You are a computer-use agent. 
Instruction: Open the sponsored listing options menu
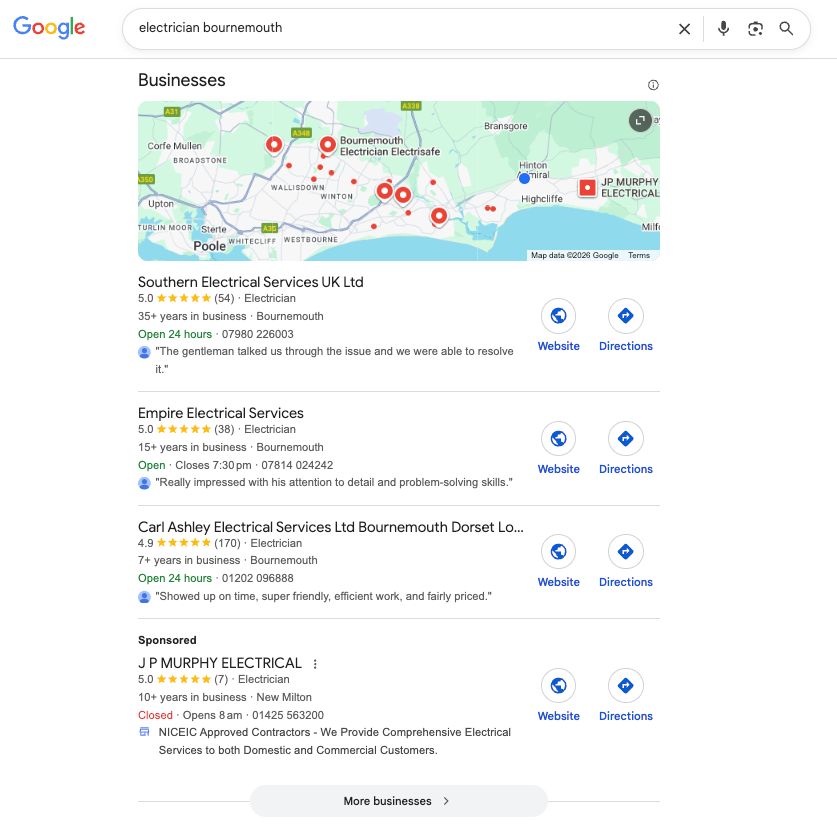coord(315,664)
